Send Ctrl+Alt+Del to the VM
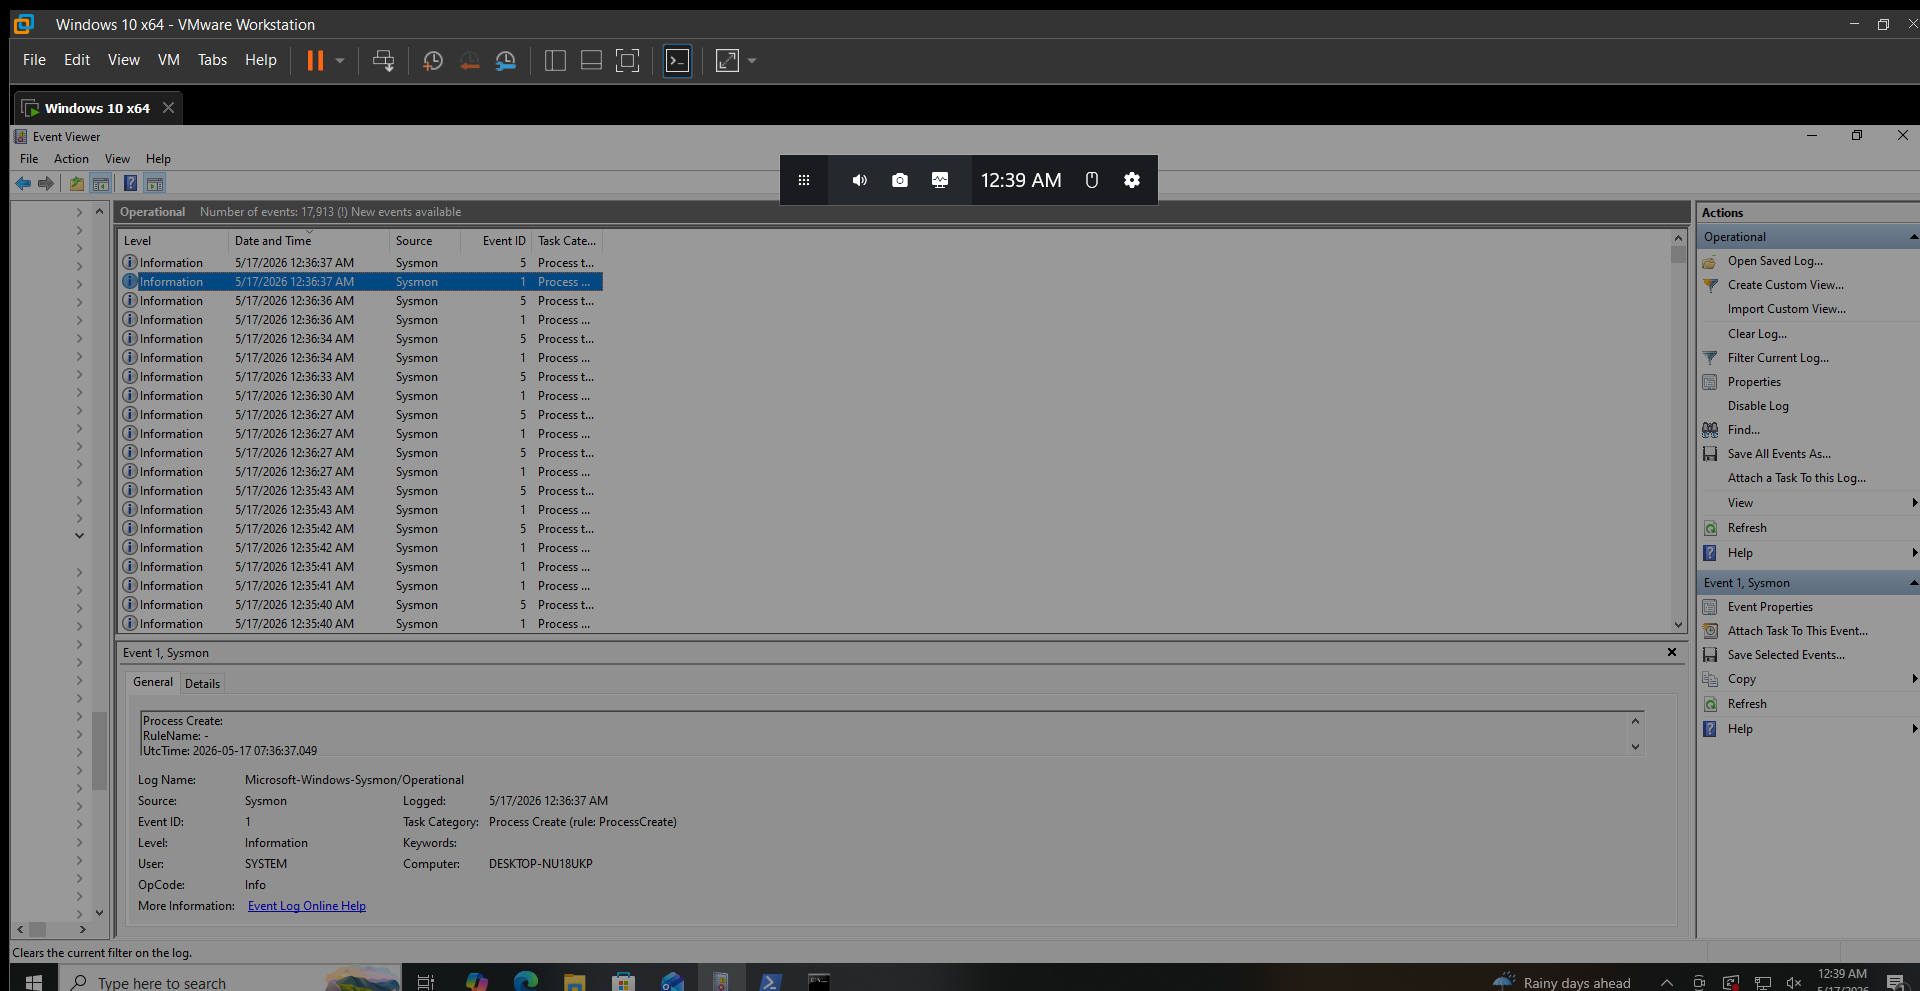 pos(383,61)
